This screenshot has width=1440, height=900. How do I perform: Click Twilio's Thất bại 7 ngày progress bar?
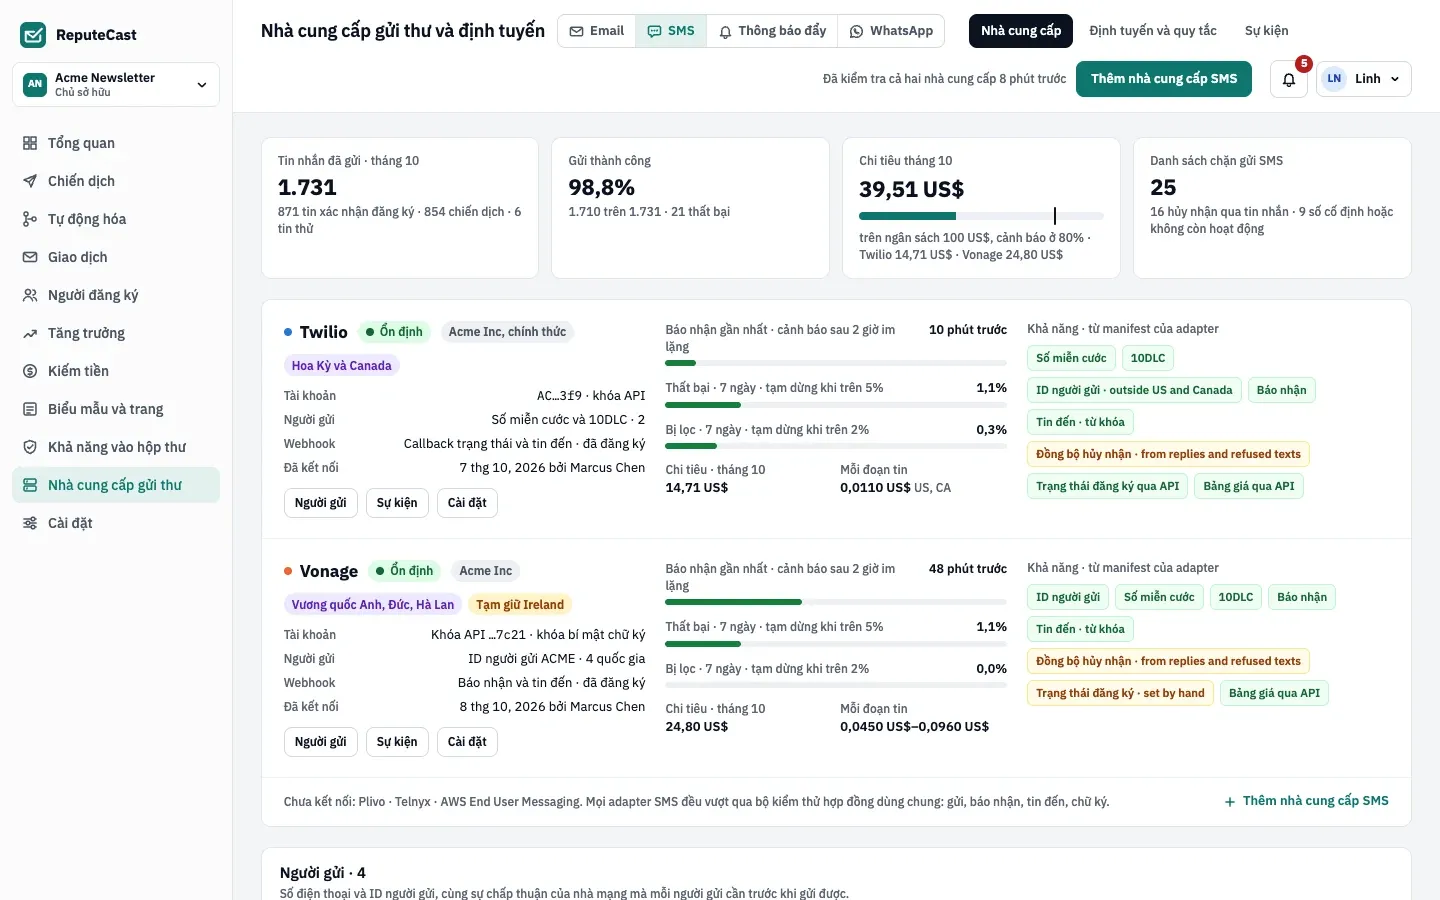836,405
